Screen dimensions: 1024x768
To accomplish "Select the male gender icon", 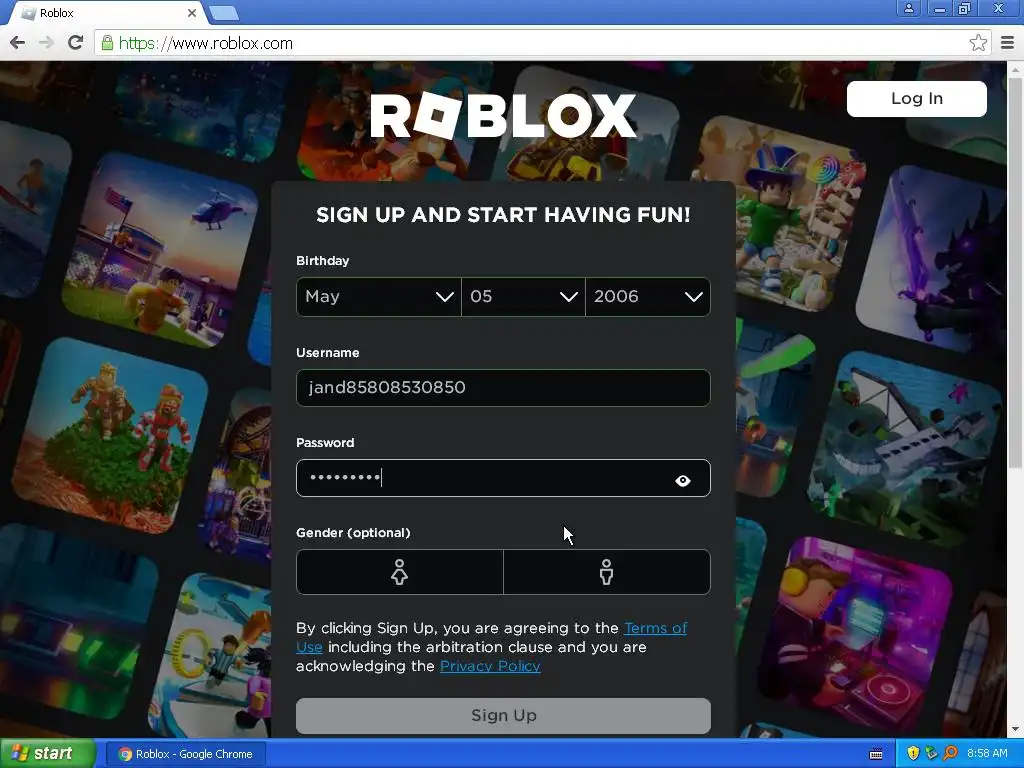I will coord(607,572).
